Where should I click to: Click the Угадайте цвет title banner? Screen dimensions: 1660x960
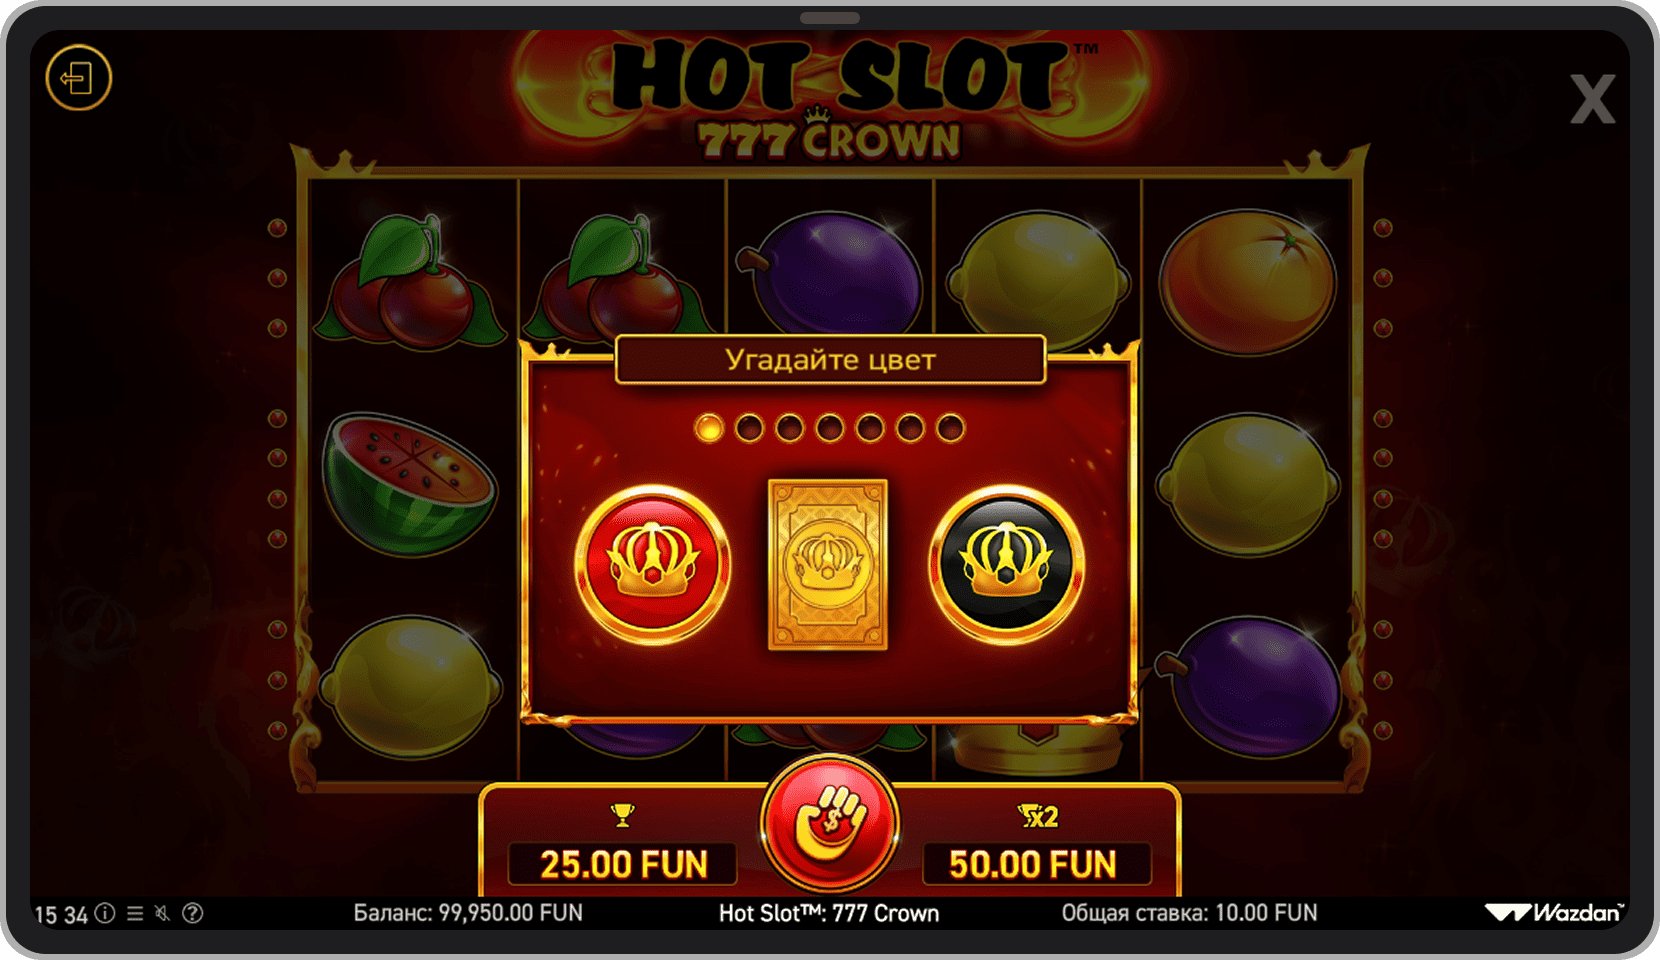830,360
